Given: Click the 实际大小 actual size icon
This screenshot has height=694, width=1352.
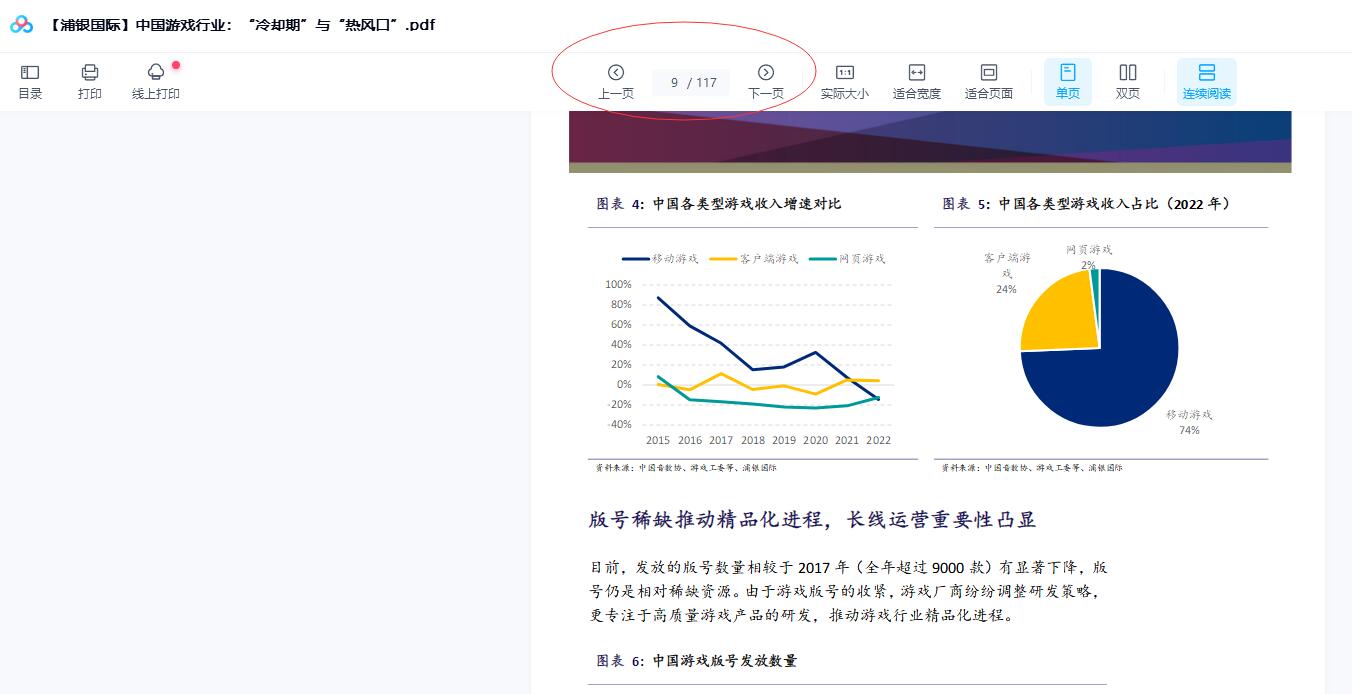Looking at the screenshot, I should click(x=845, y=80).
